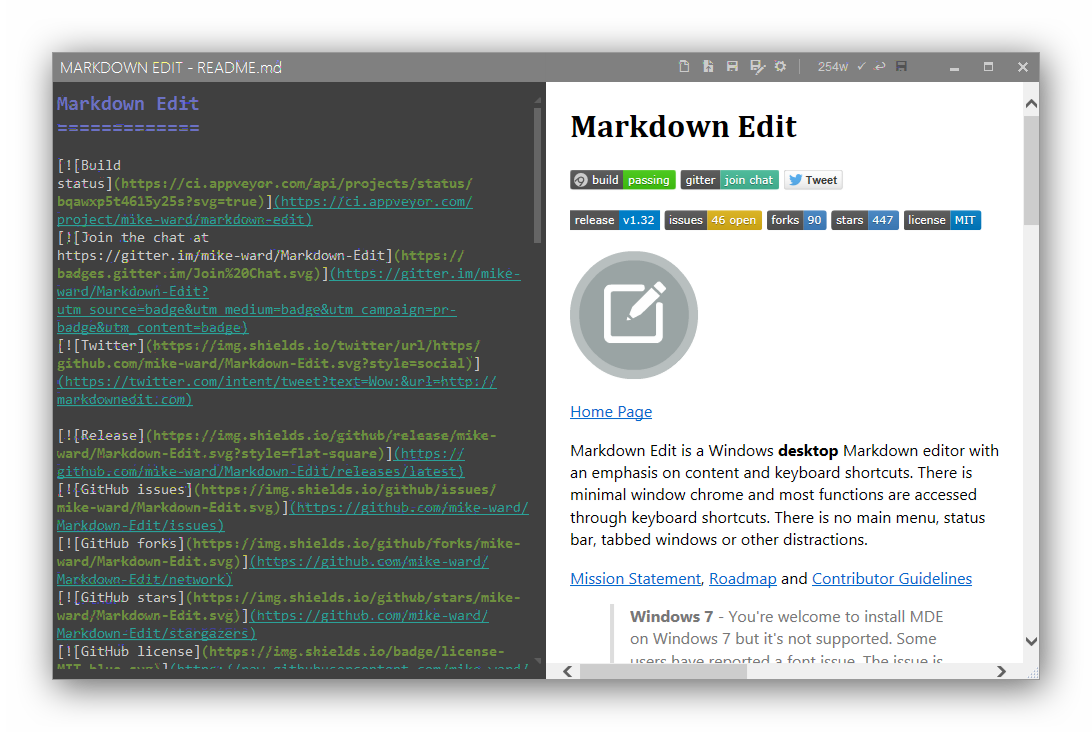Minimize the Markdown Edit window

click(954, 67)
